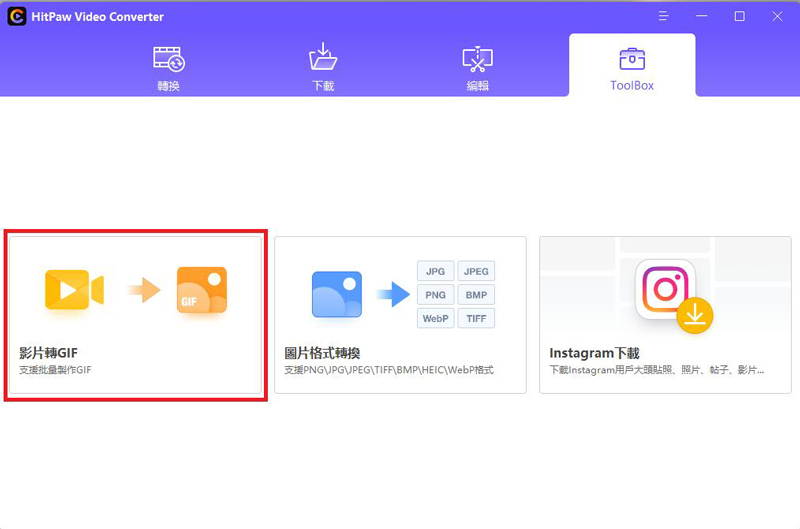Click the WebP format badge
This screenshot has width=800, height=529.
tap(435, 318)
